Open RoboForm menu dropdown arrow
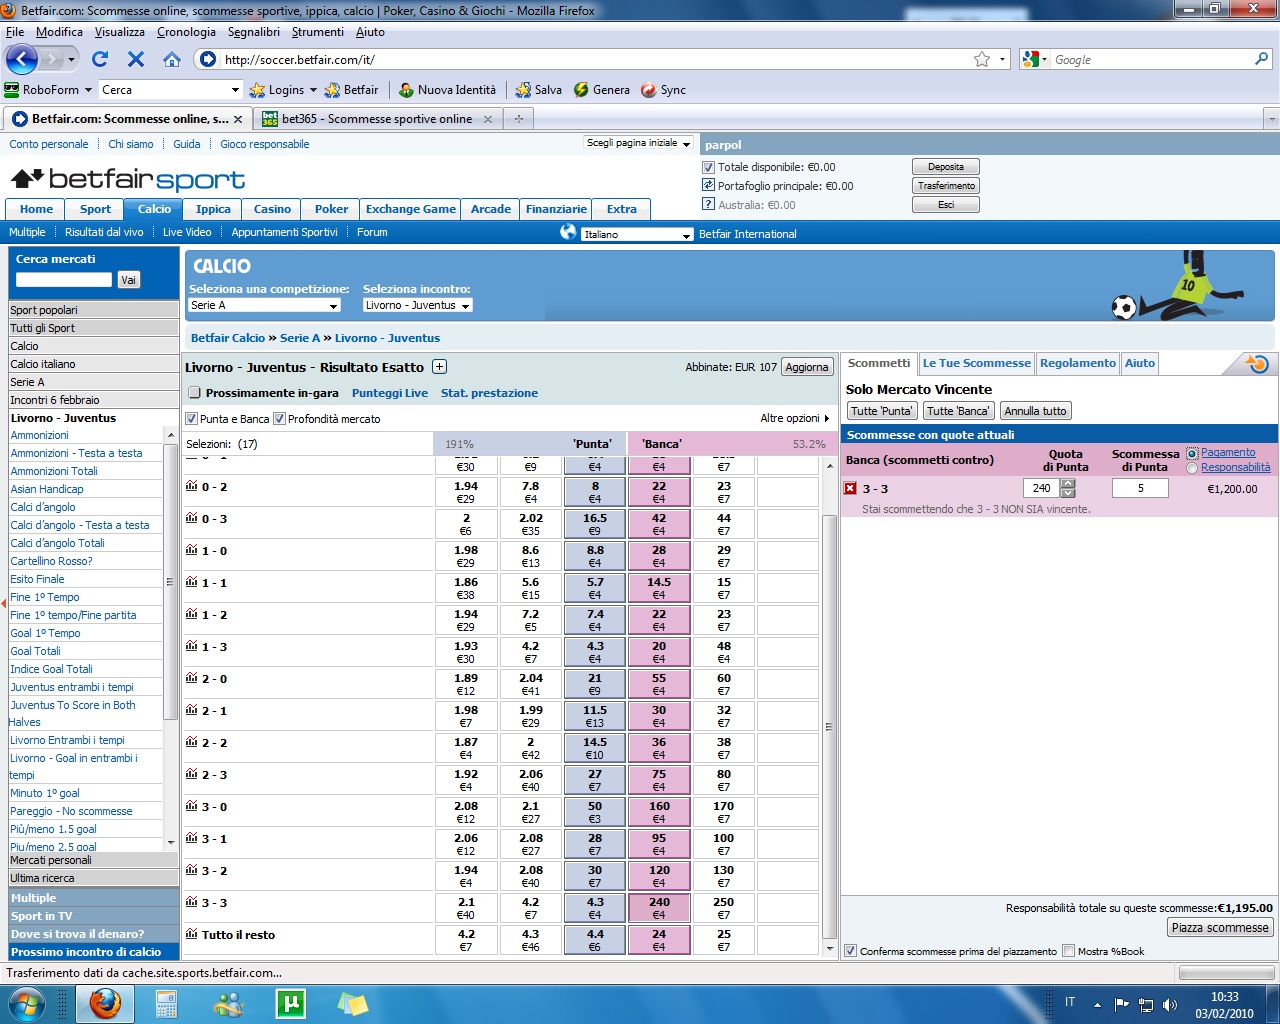1280x1024 pixels. click(88, 90)
